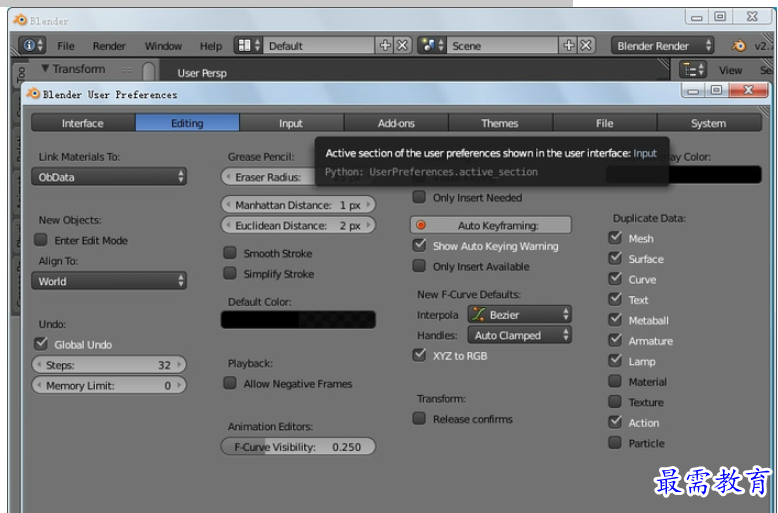This screenshot has height=513, width=778.
Task: Delete the Default screen layout with X icon
Action: click(402, 46)
